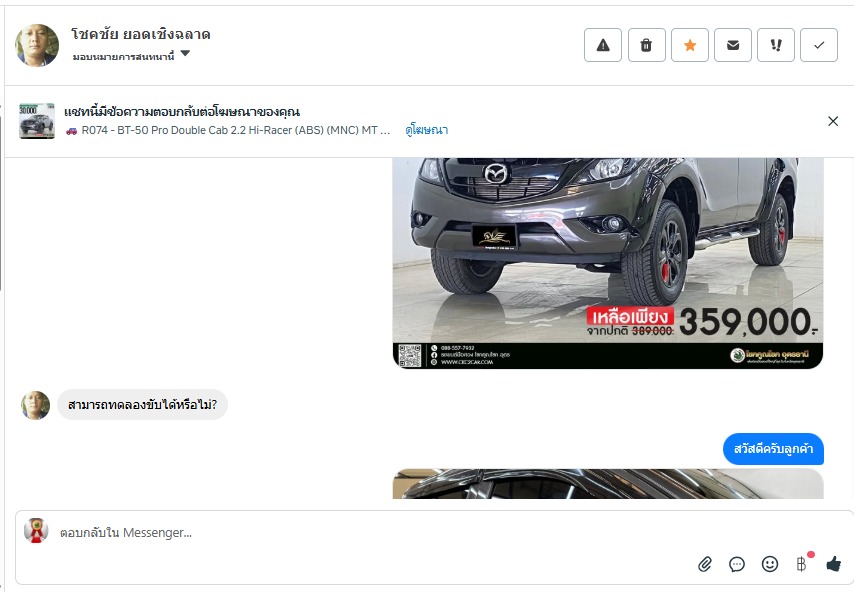Toggle the orange star follow-up icon

tap(690, 45)
